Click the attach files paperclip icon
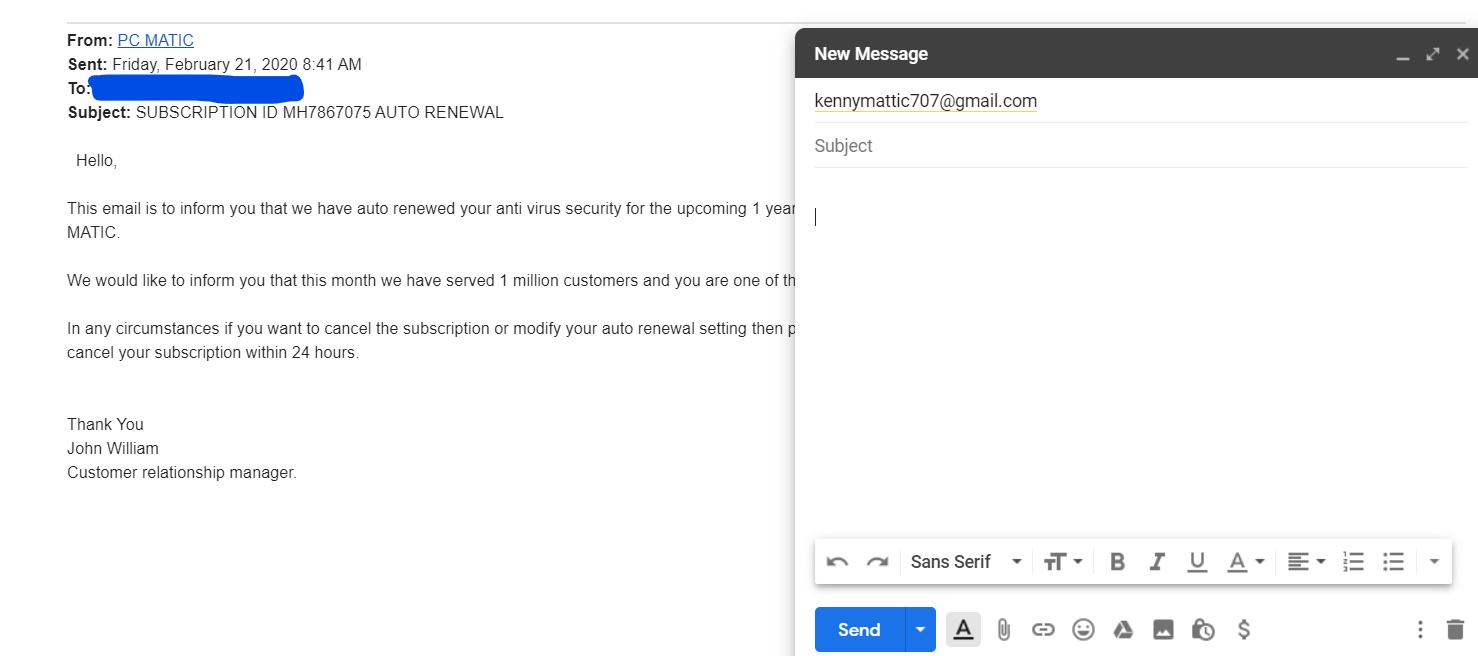Image resolution: width=1478 pixels, height=656 pixels. (x=1004, y=630)
